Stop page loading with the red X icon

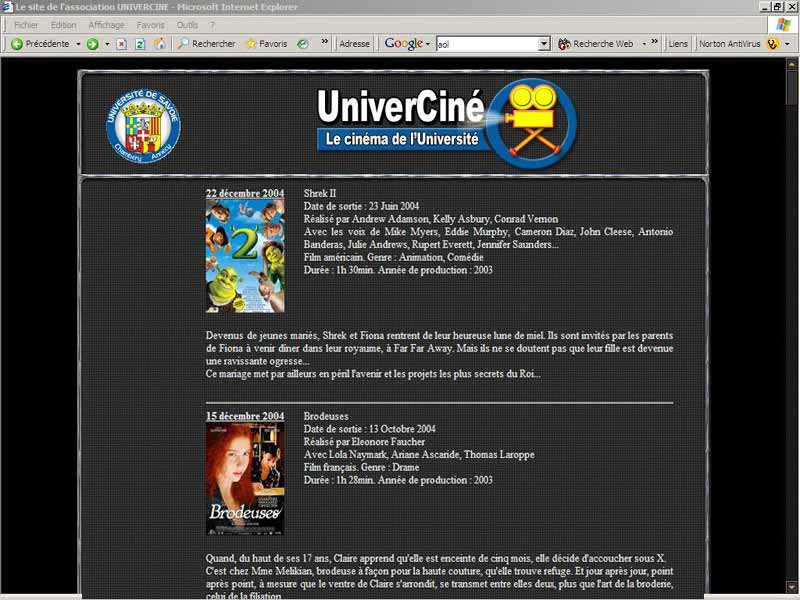point(121,43)
